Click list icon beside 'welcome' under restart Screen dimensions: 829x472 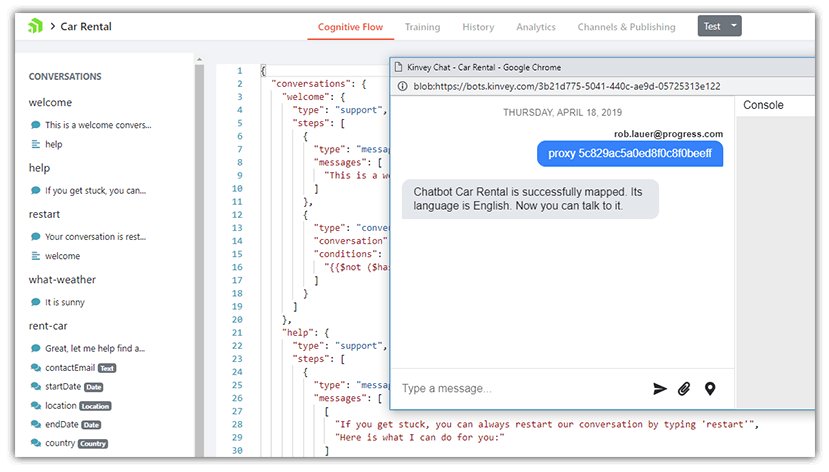[x=36, y=256]
